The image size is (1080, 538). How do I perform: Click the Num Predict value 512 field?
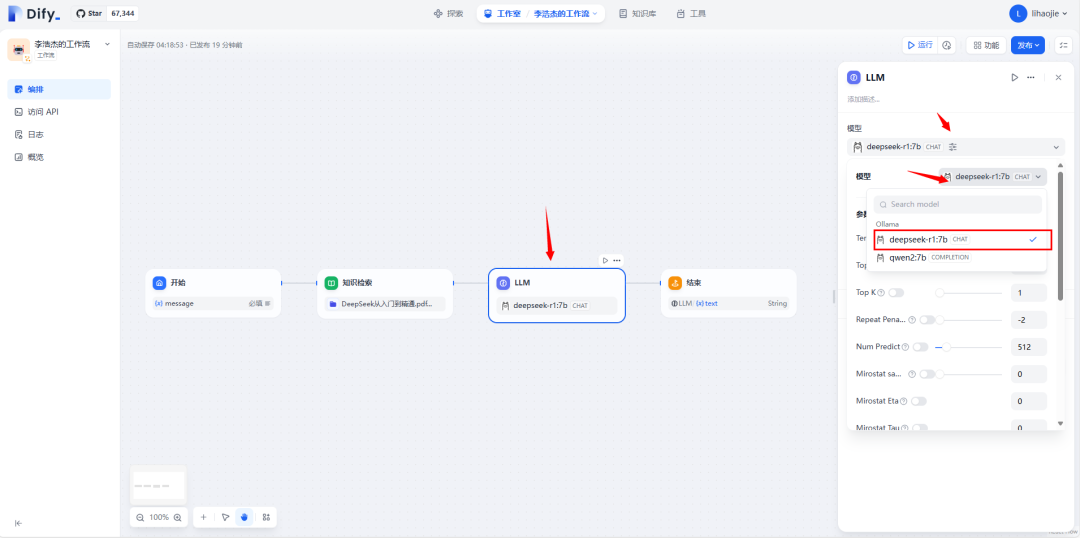pos(1028,347)
